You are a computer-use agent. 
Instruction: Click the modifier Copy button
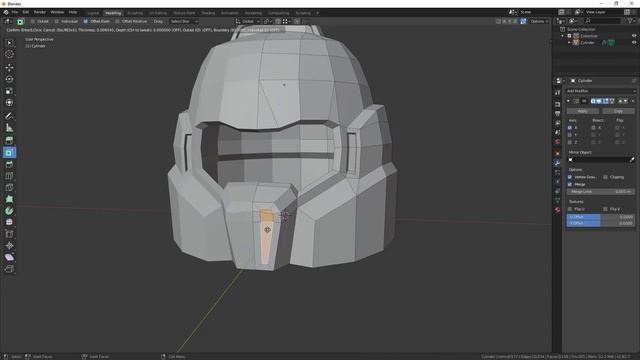coord(618,111)
